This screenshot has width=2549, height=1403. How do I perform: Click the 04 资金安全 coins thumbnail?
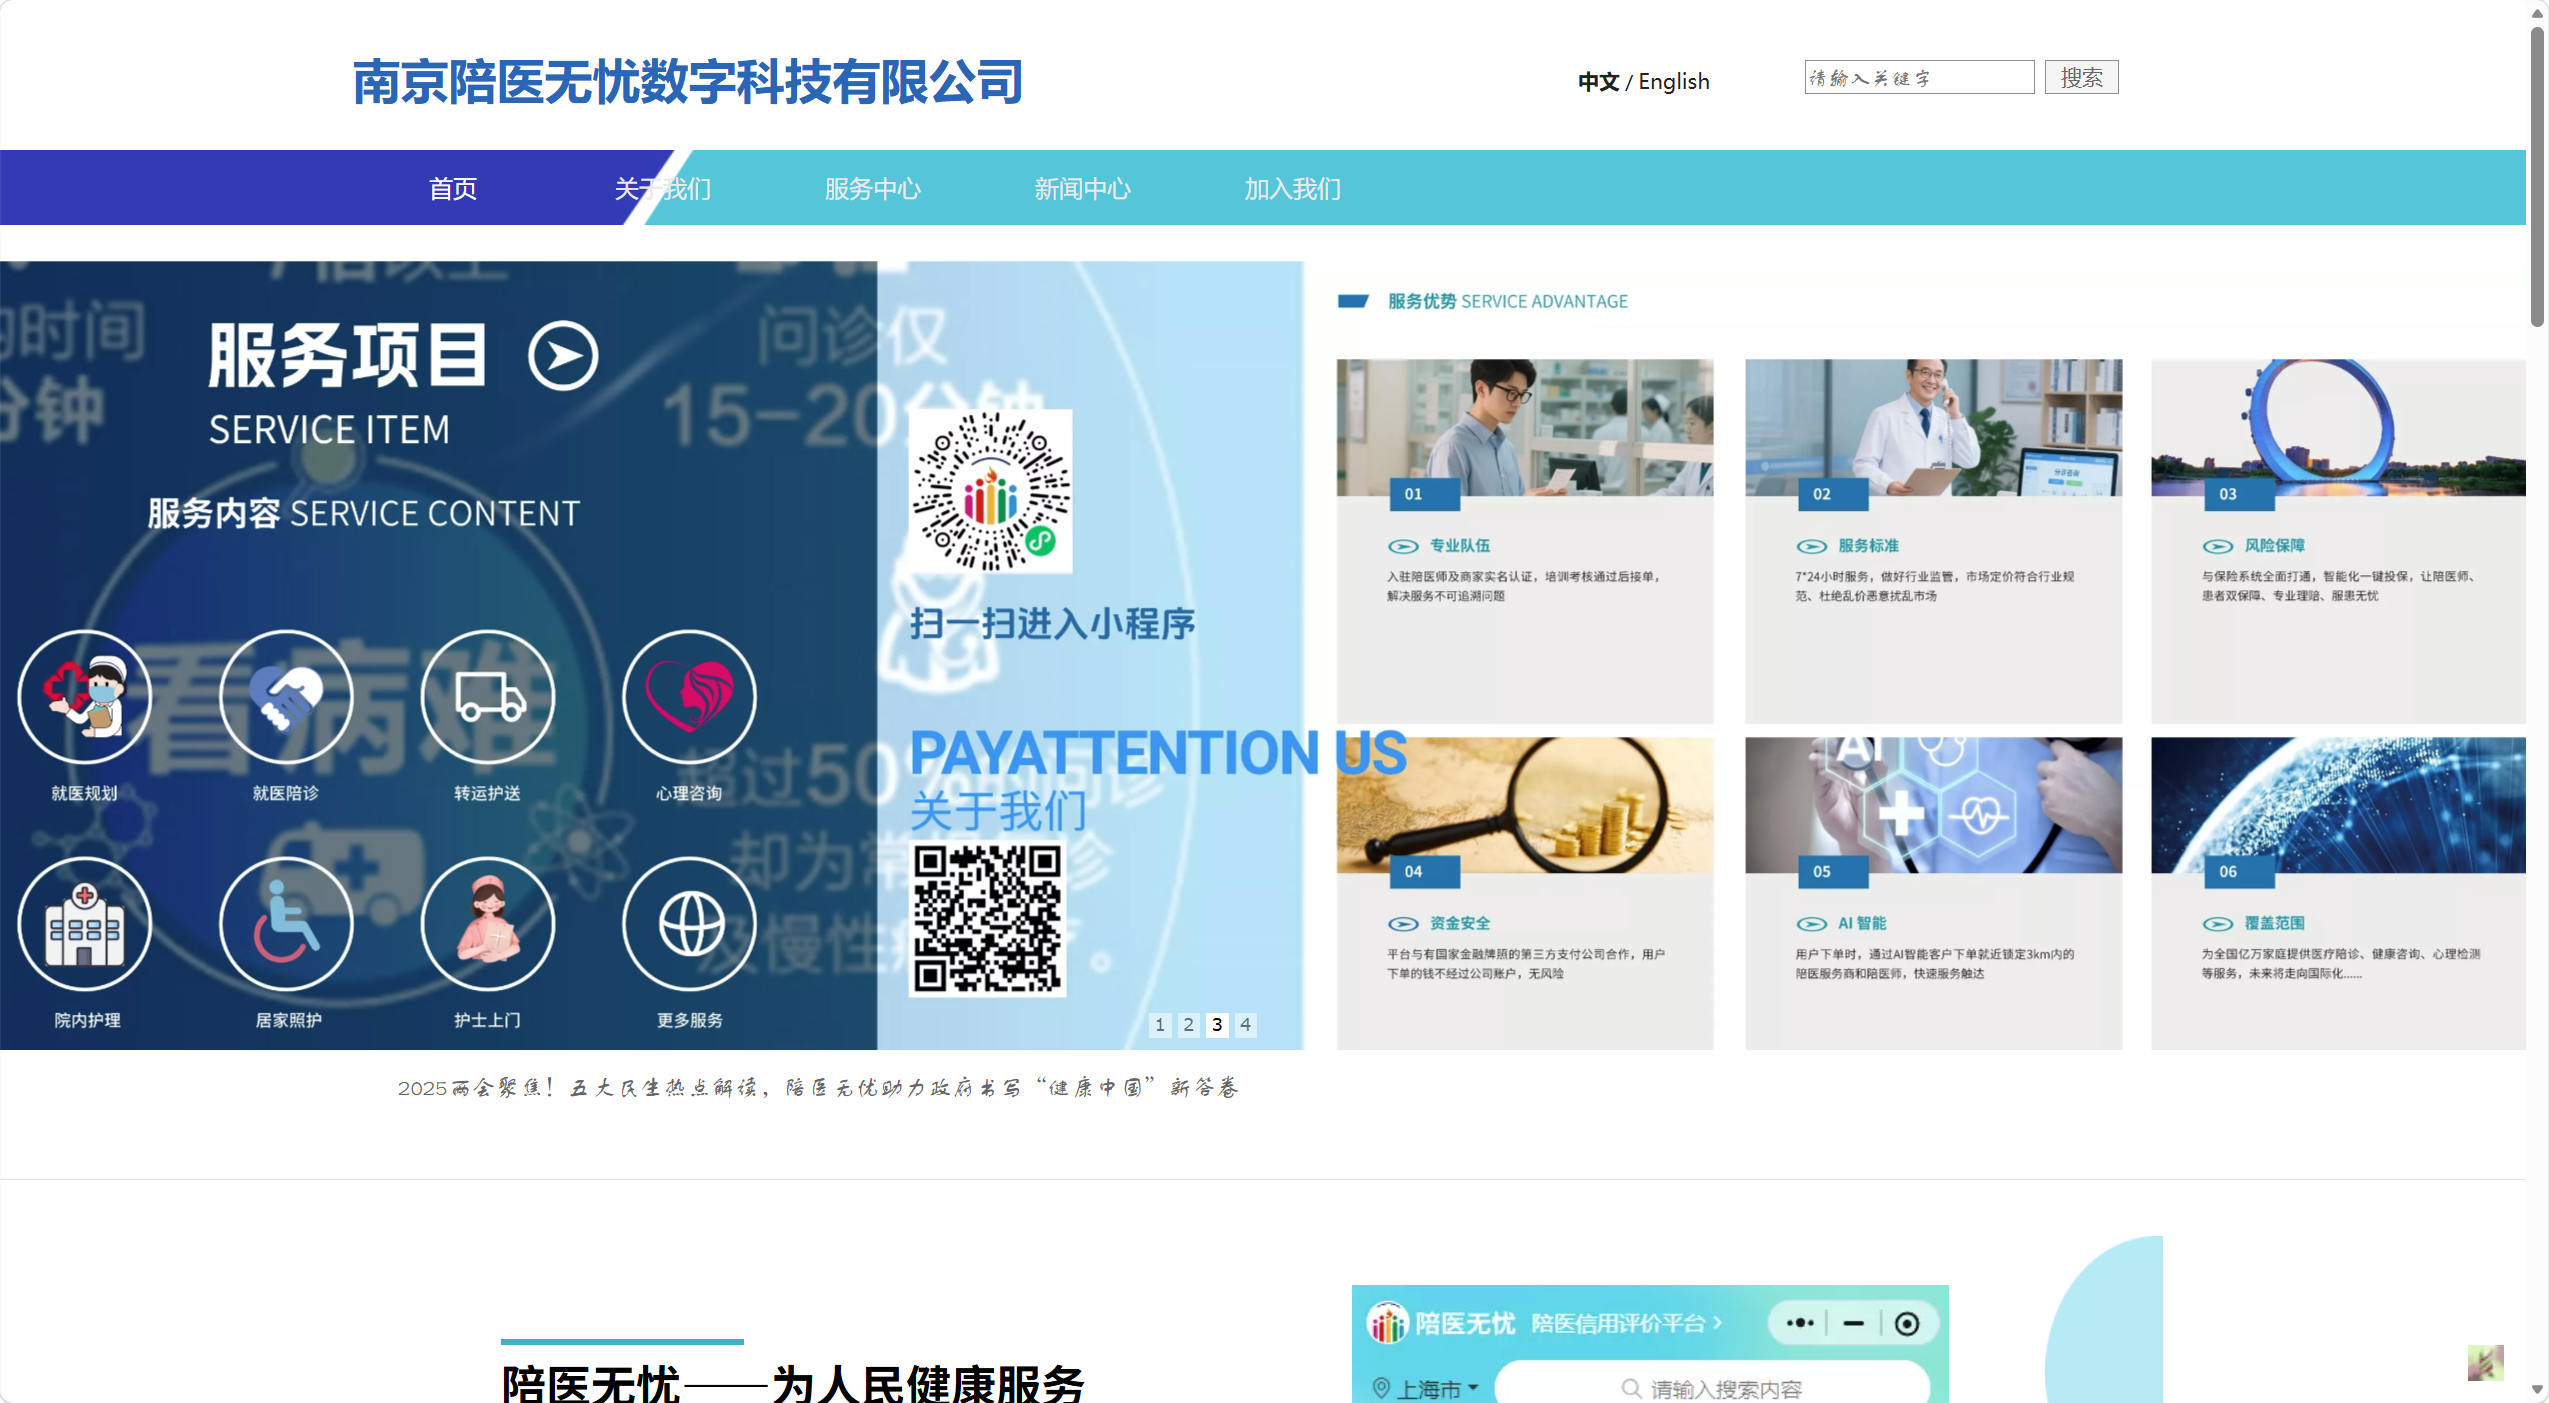[1524, 805]
